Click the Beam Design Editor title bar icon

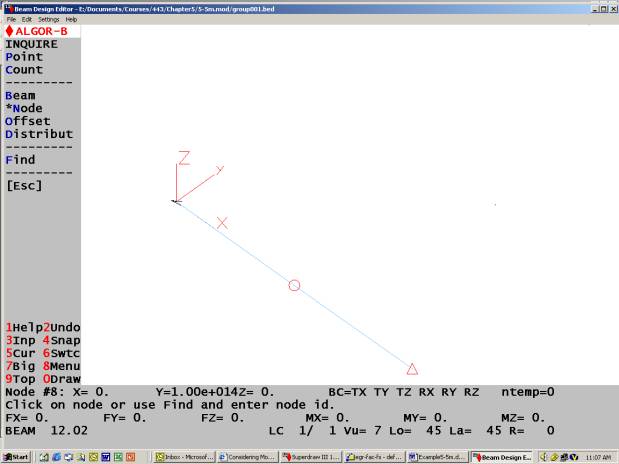coord(8,8)
